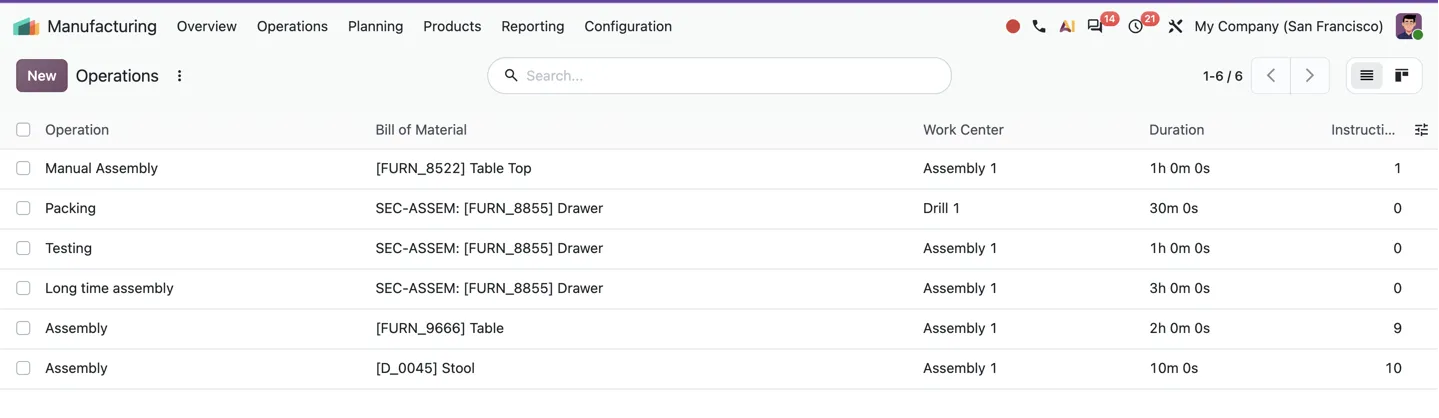Go to previous page of records
This screenshot has height=418, width=1439.
(1271, 76)
